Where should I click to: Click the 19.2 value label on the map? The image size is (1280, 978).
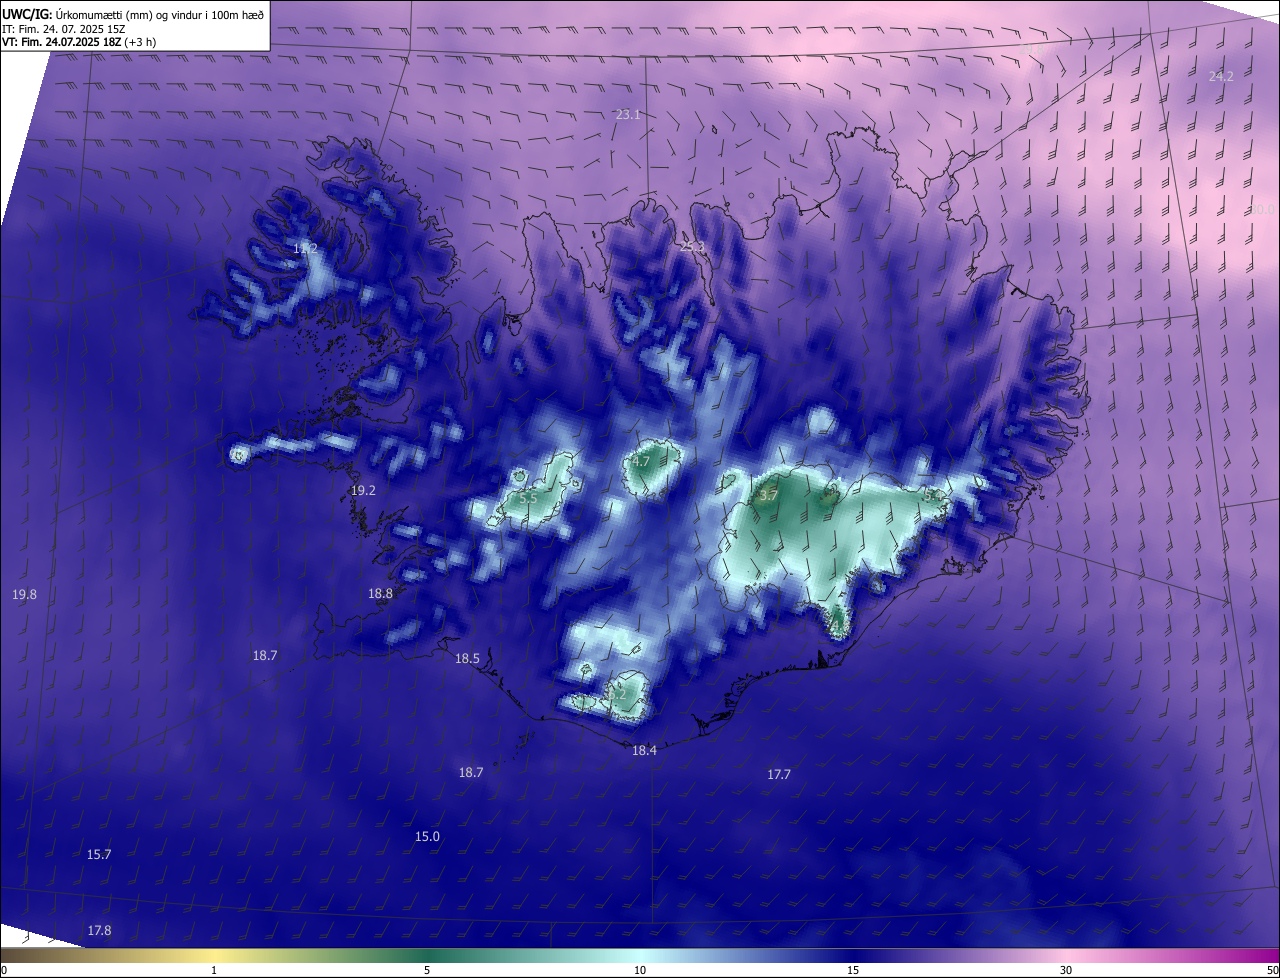coord(363,490)
